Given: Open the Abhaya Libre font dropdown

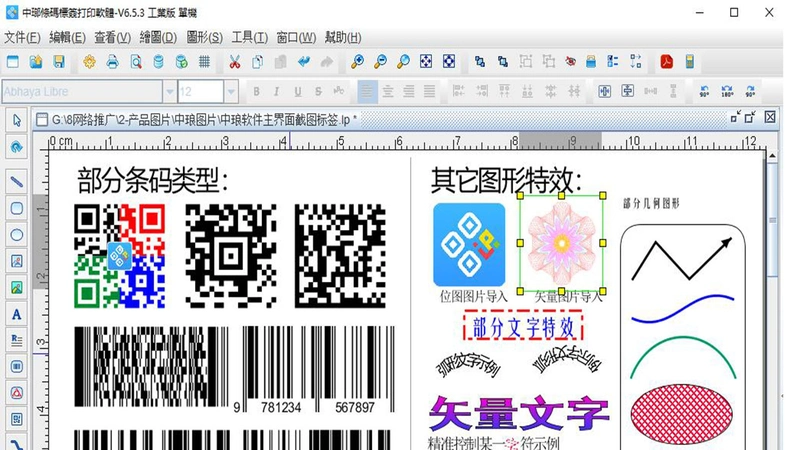Looking at the screenshot, I should tap(89, 92).
